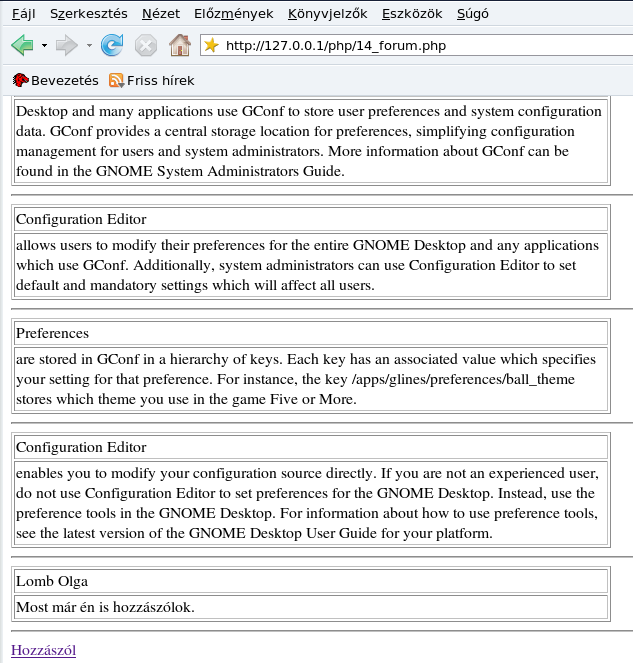Image resolution: width=633 pixels, height=663 pixels.
Task: Click 'see the latest version' line
Action: (255, 533)
